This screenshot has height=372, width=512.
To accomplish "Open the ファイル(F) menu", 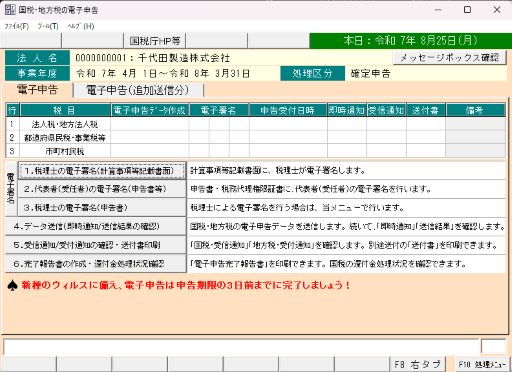I will (x=16, y=26).
